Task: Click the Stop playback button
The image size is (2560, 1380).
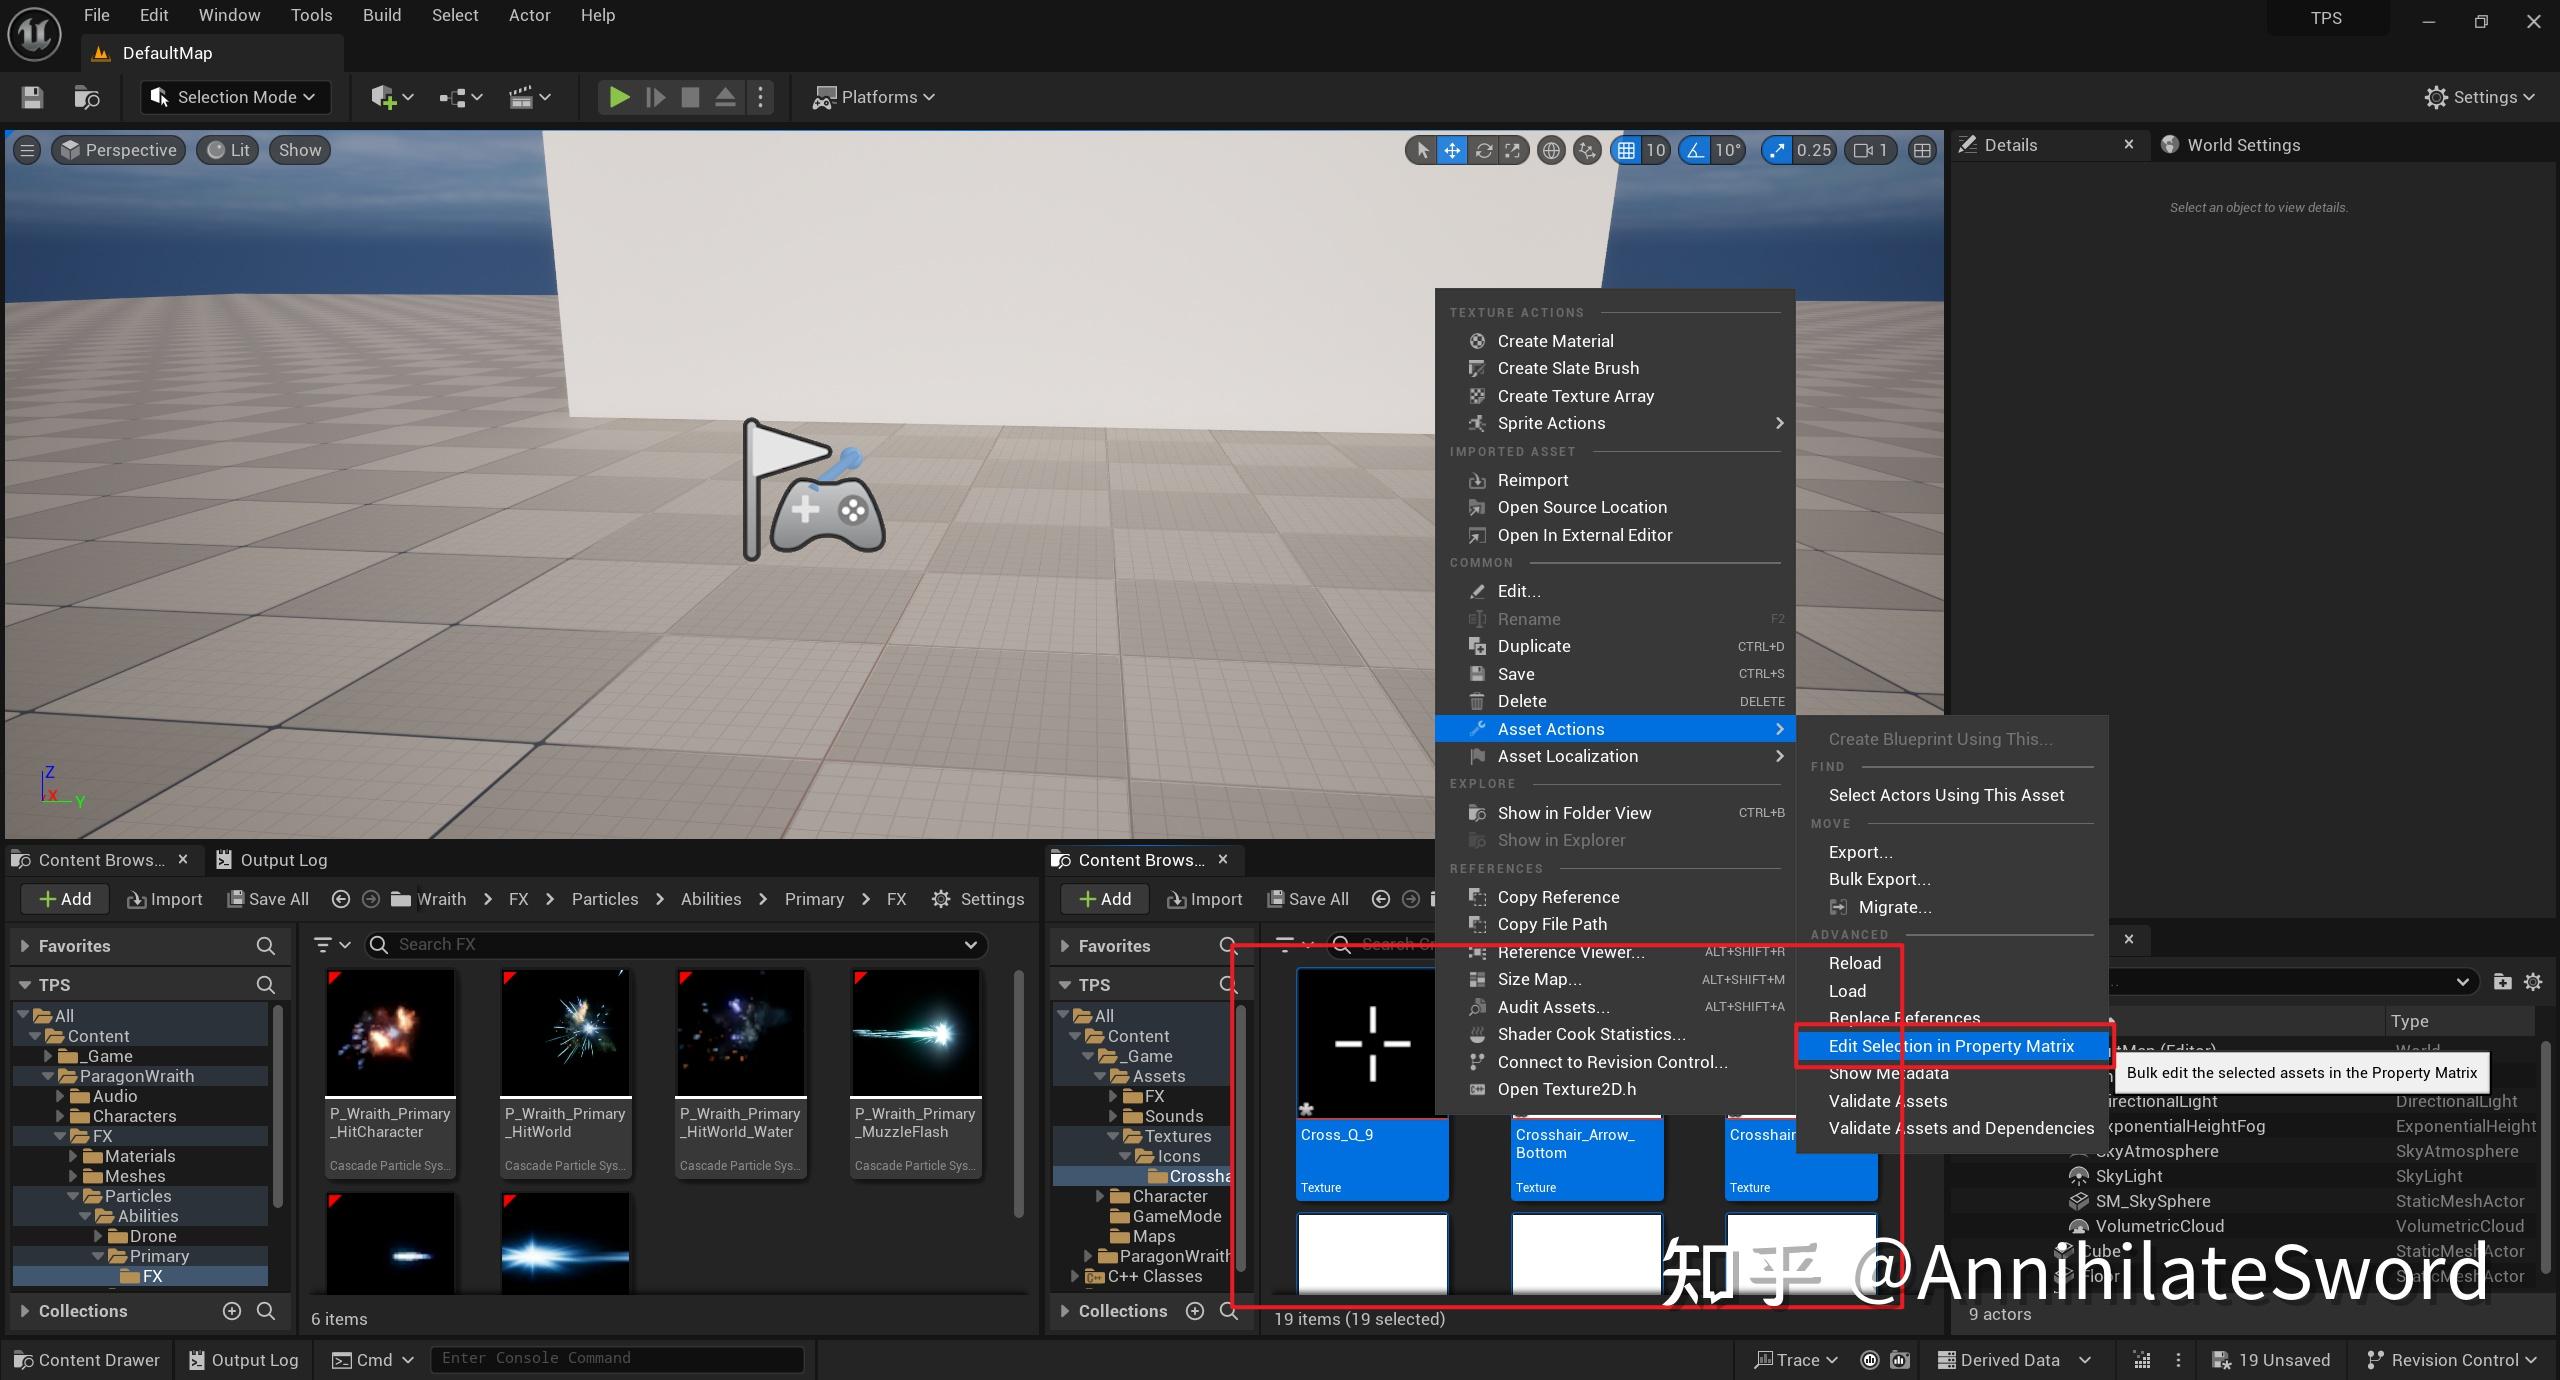Action: pyautogui.click(x=690, y=97)
